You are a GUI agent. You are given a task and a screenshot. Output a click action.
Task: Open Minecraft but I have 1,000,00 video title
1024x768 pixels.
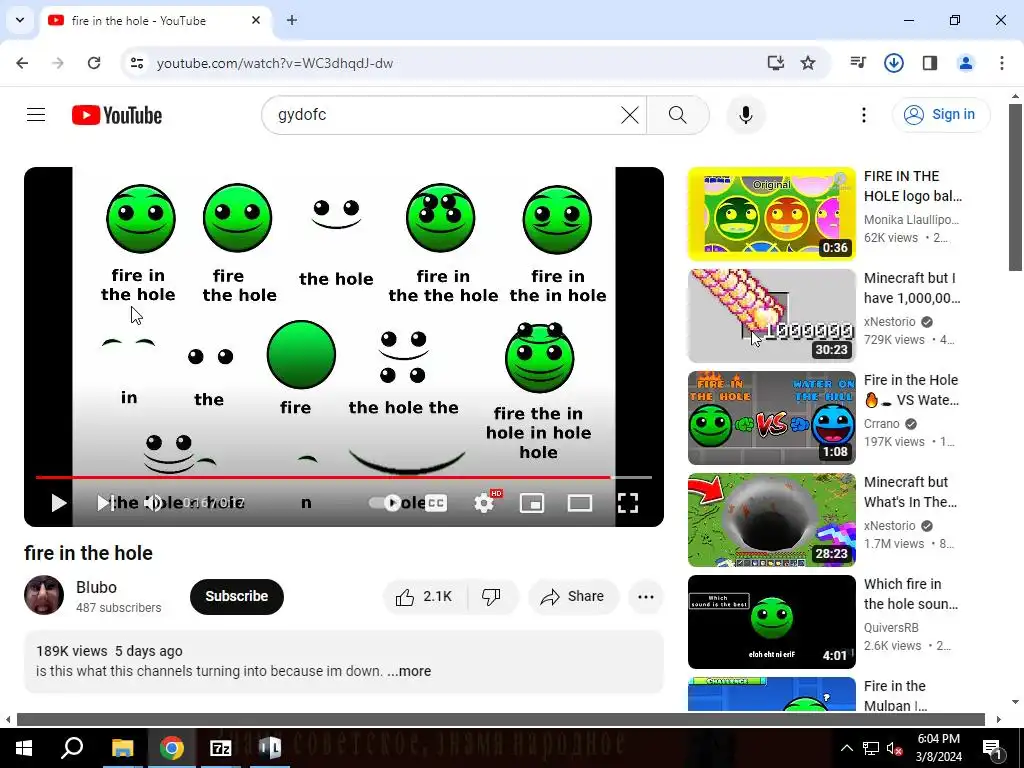point(912,288)
